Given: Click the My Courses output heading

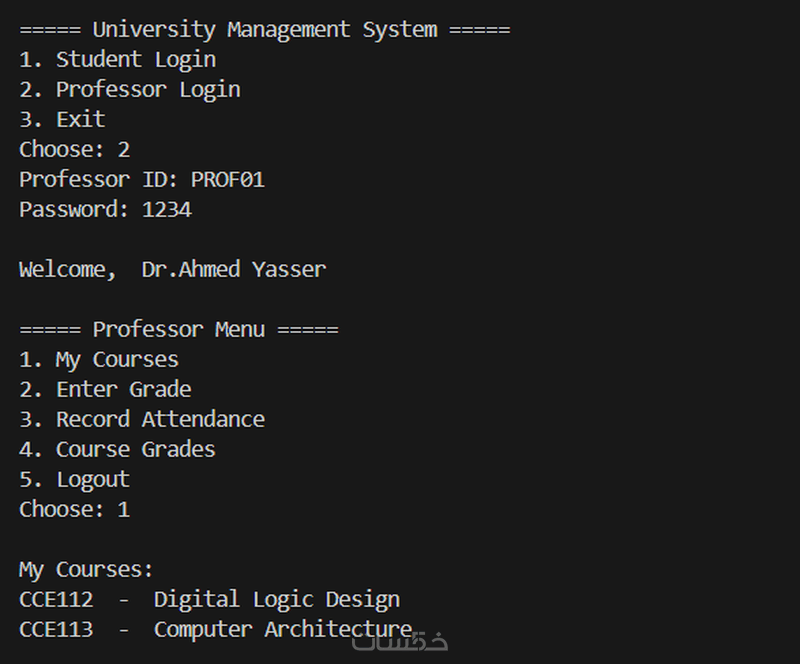Looking at the screenshot, I should [x=86, y=570].
